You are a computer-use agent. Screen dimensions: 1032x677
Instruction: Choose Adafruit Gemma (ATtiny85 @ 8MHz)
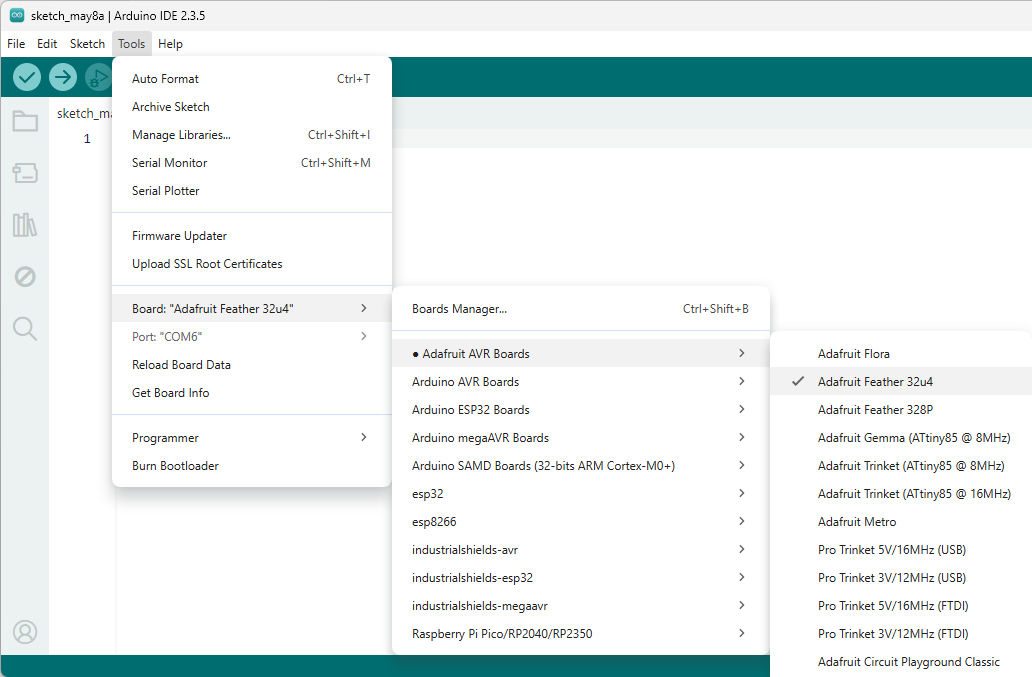pyautogui.click(x=901, y=438)
